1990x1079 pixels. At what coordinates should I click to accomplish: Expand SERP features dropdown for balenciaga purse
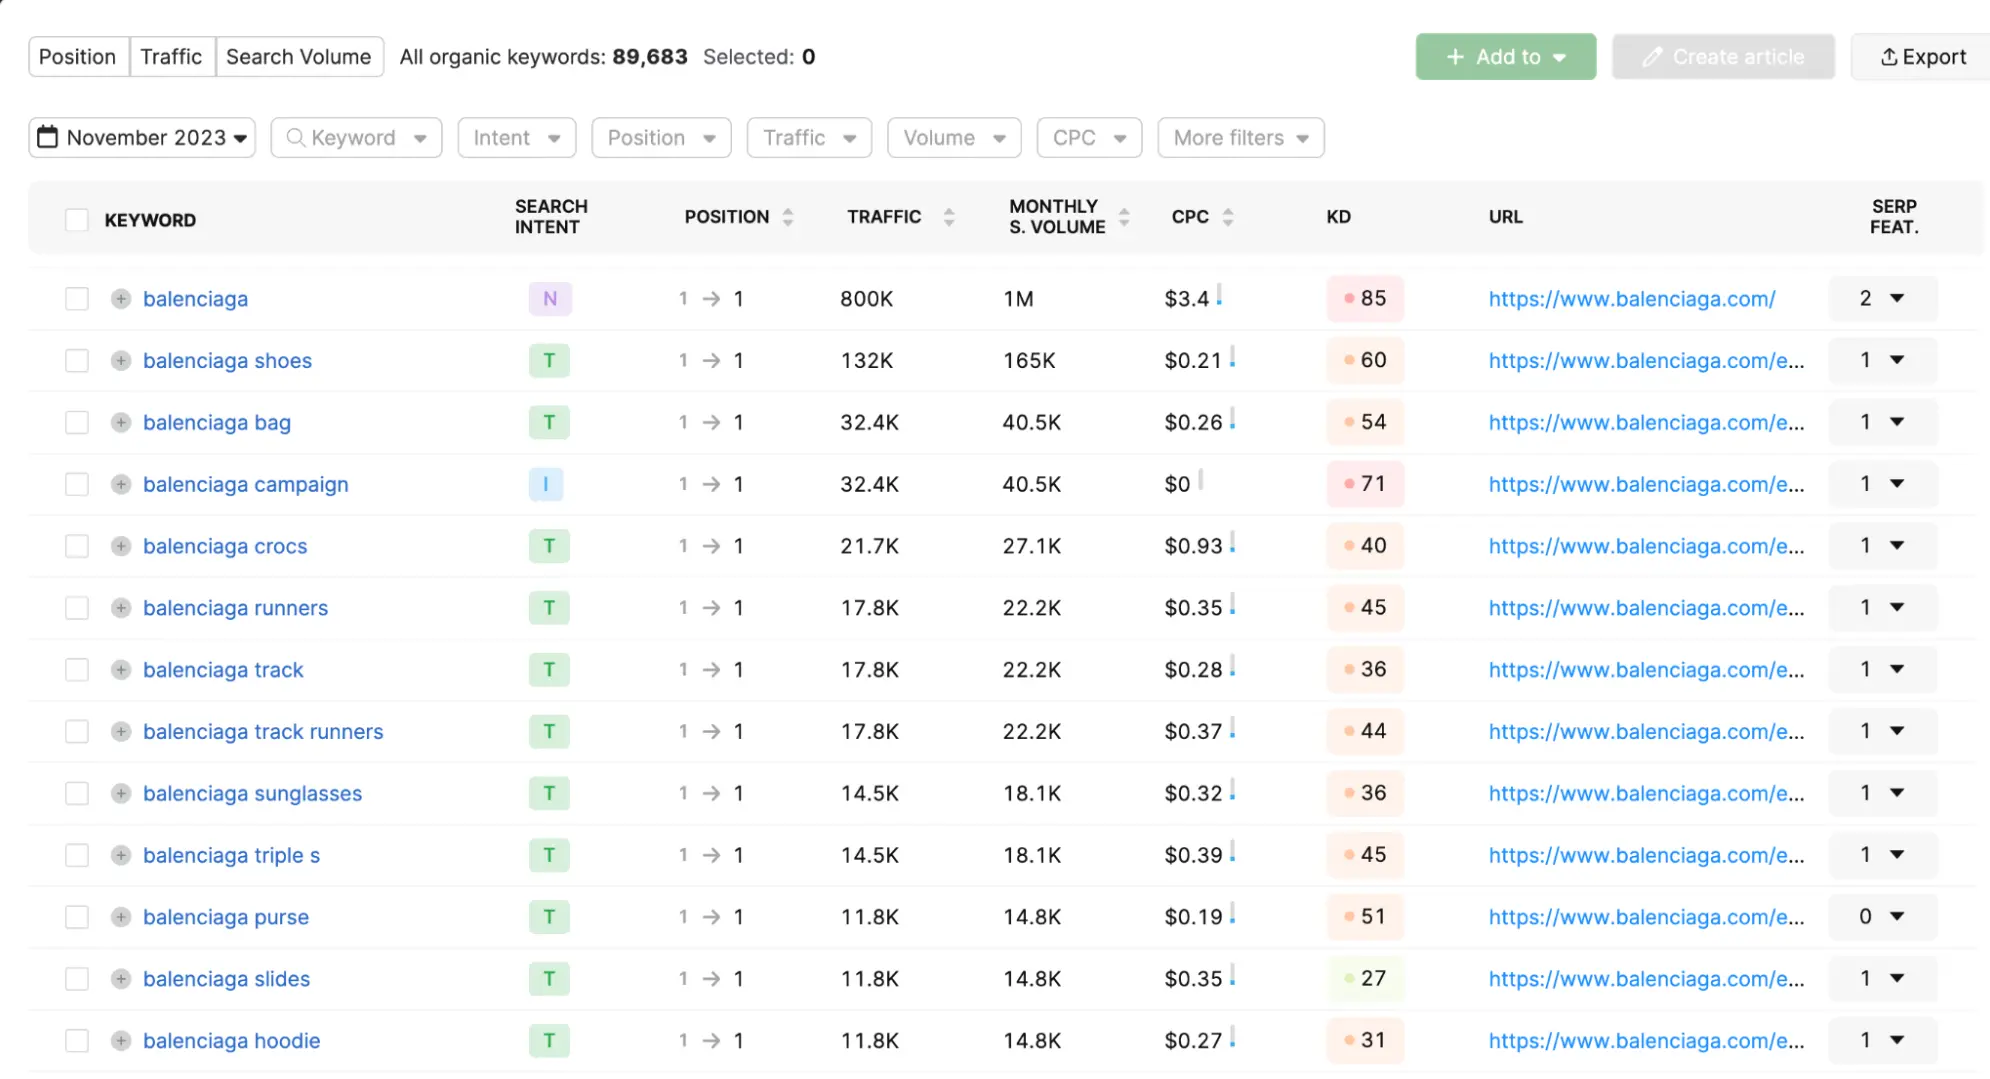[1882, 917]
